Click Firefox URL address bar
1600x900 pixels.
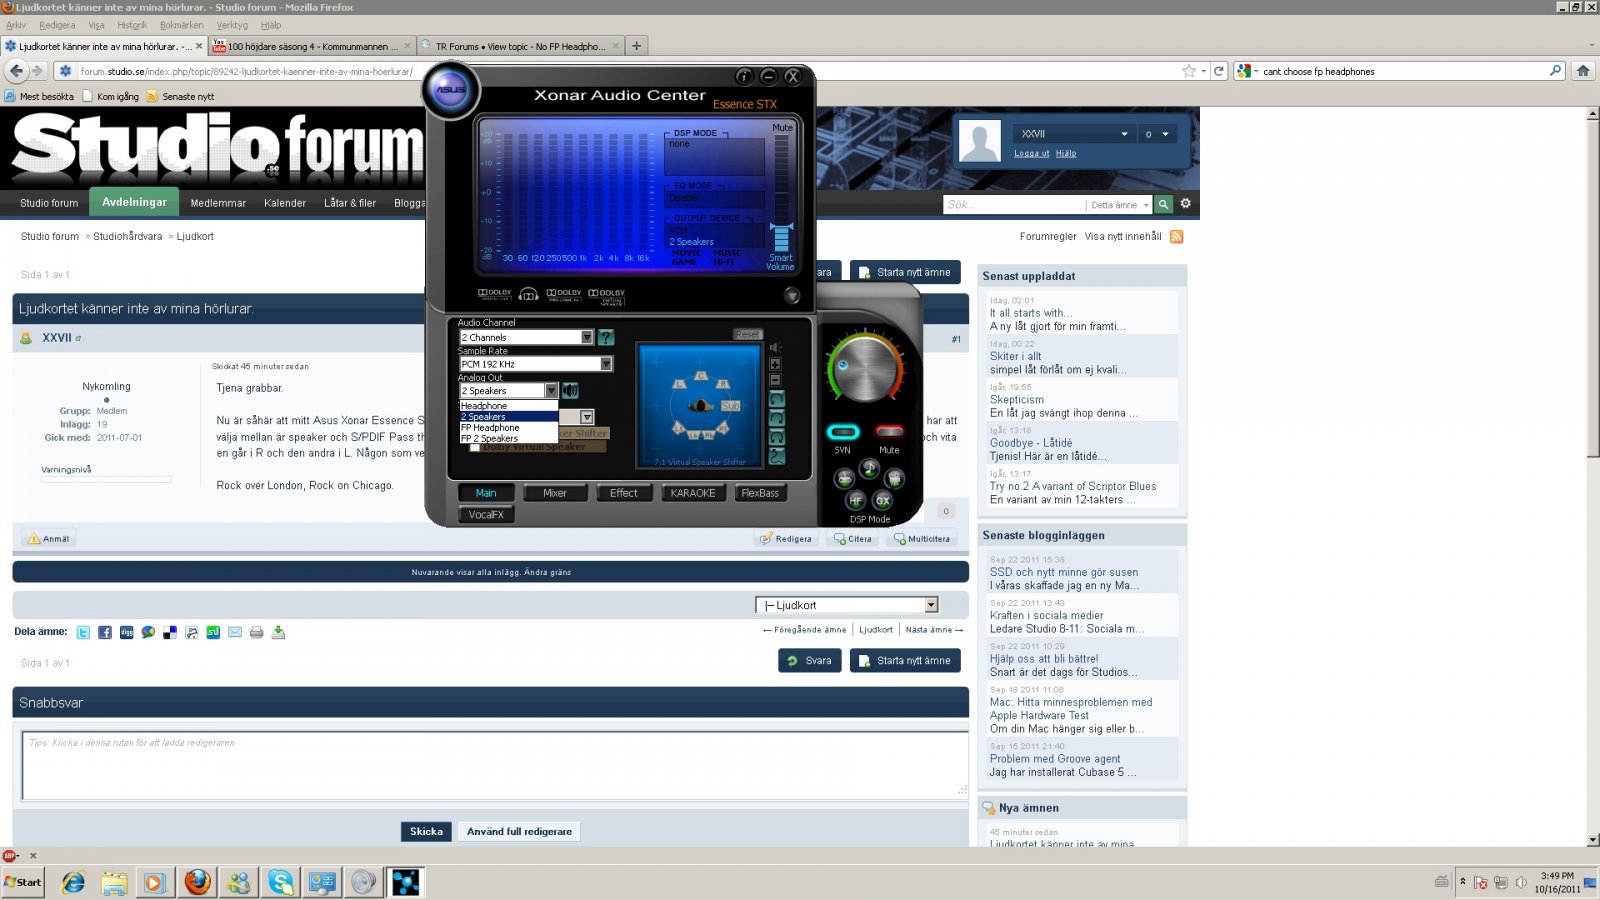point(630,71)
